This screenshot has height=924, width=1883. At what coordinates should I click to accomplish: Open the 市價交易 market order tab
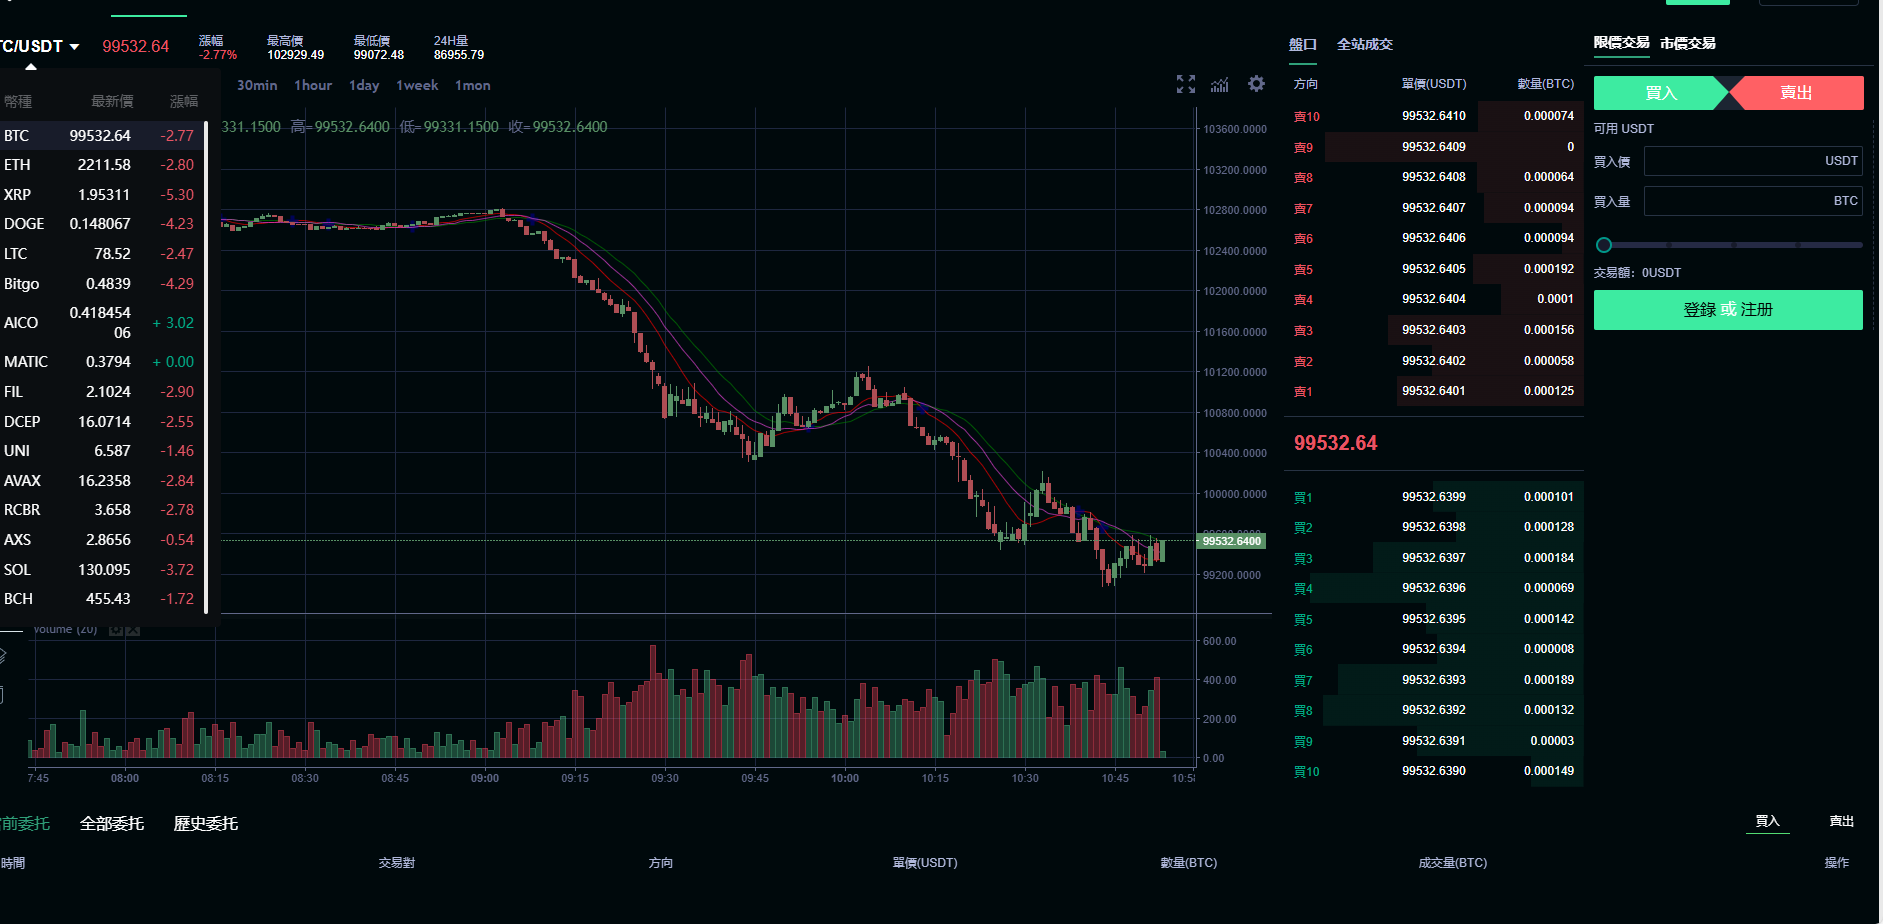[1687, 43]
